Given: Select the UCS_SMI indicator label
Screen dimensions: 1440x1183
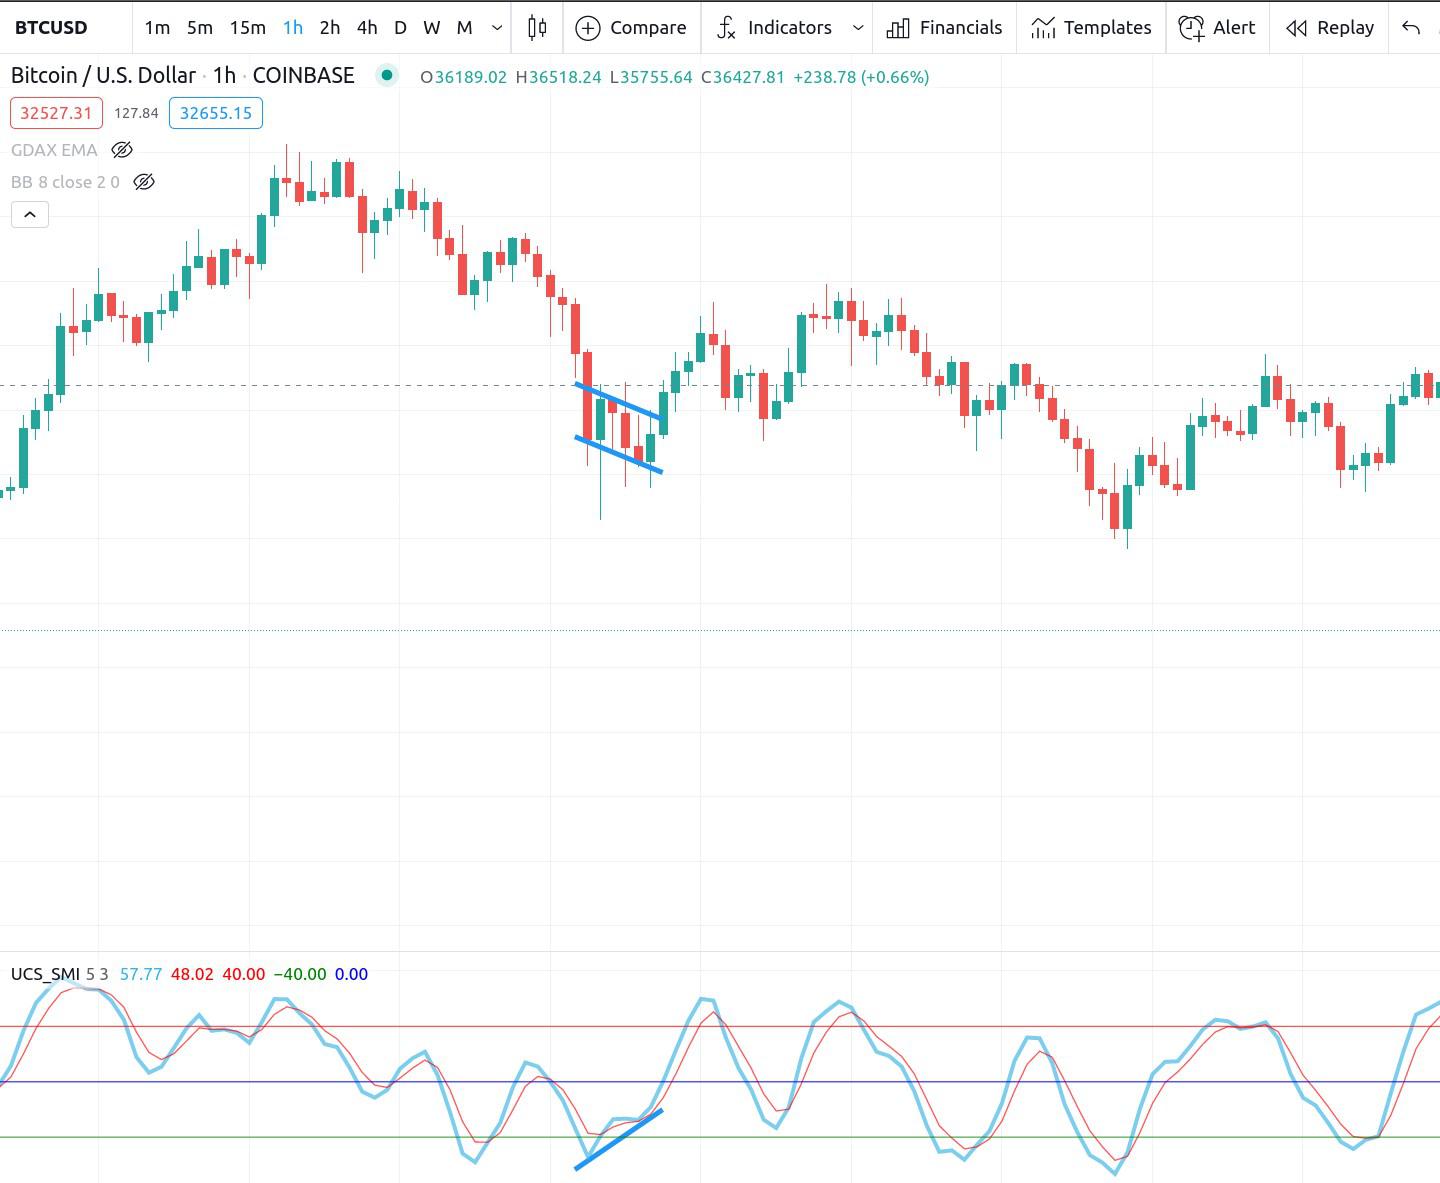Looking at the screenshot, I should 45,973.
